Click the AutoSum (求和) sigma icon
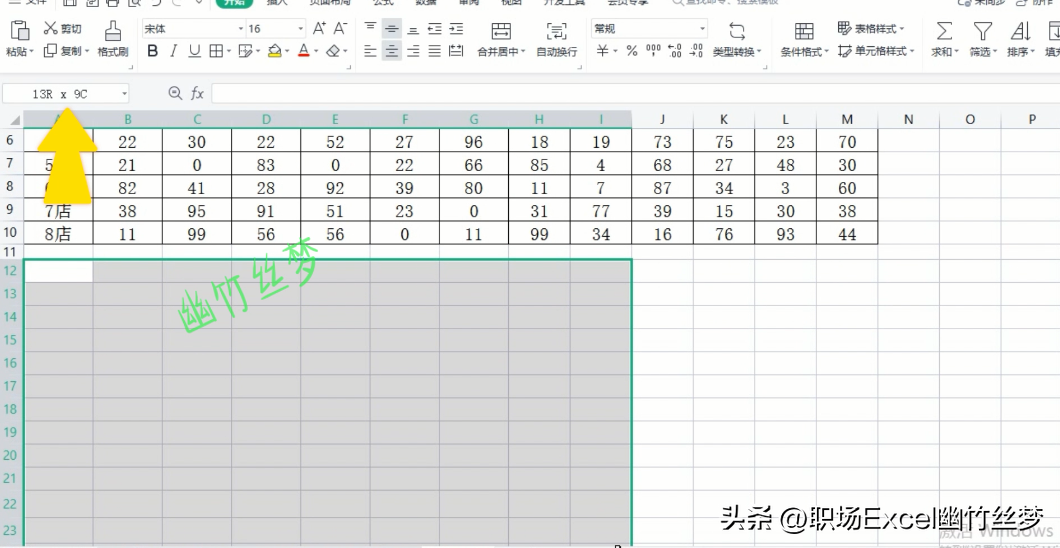Viewport: 1060px width, 548px height. coord(944,30)
